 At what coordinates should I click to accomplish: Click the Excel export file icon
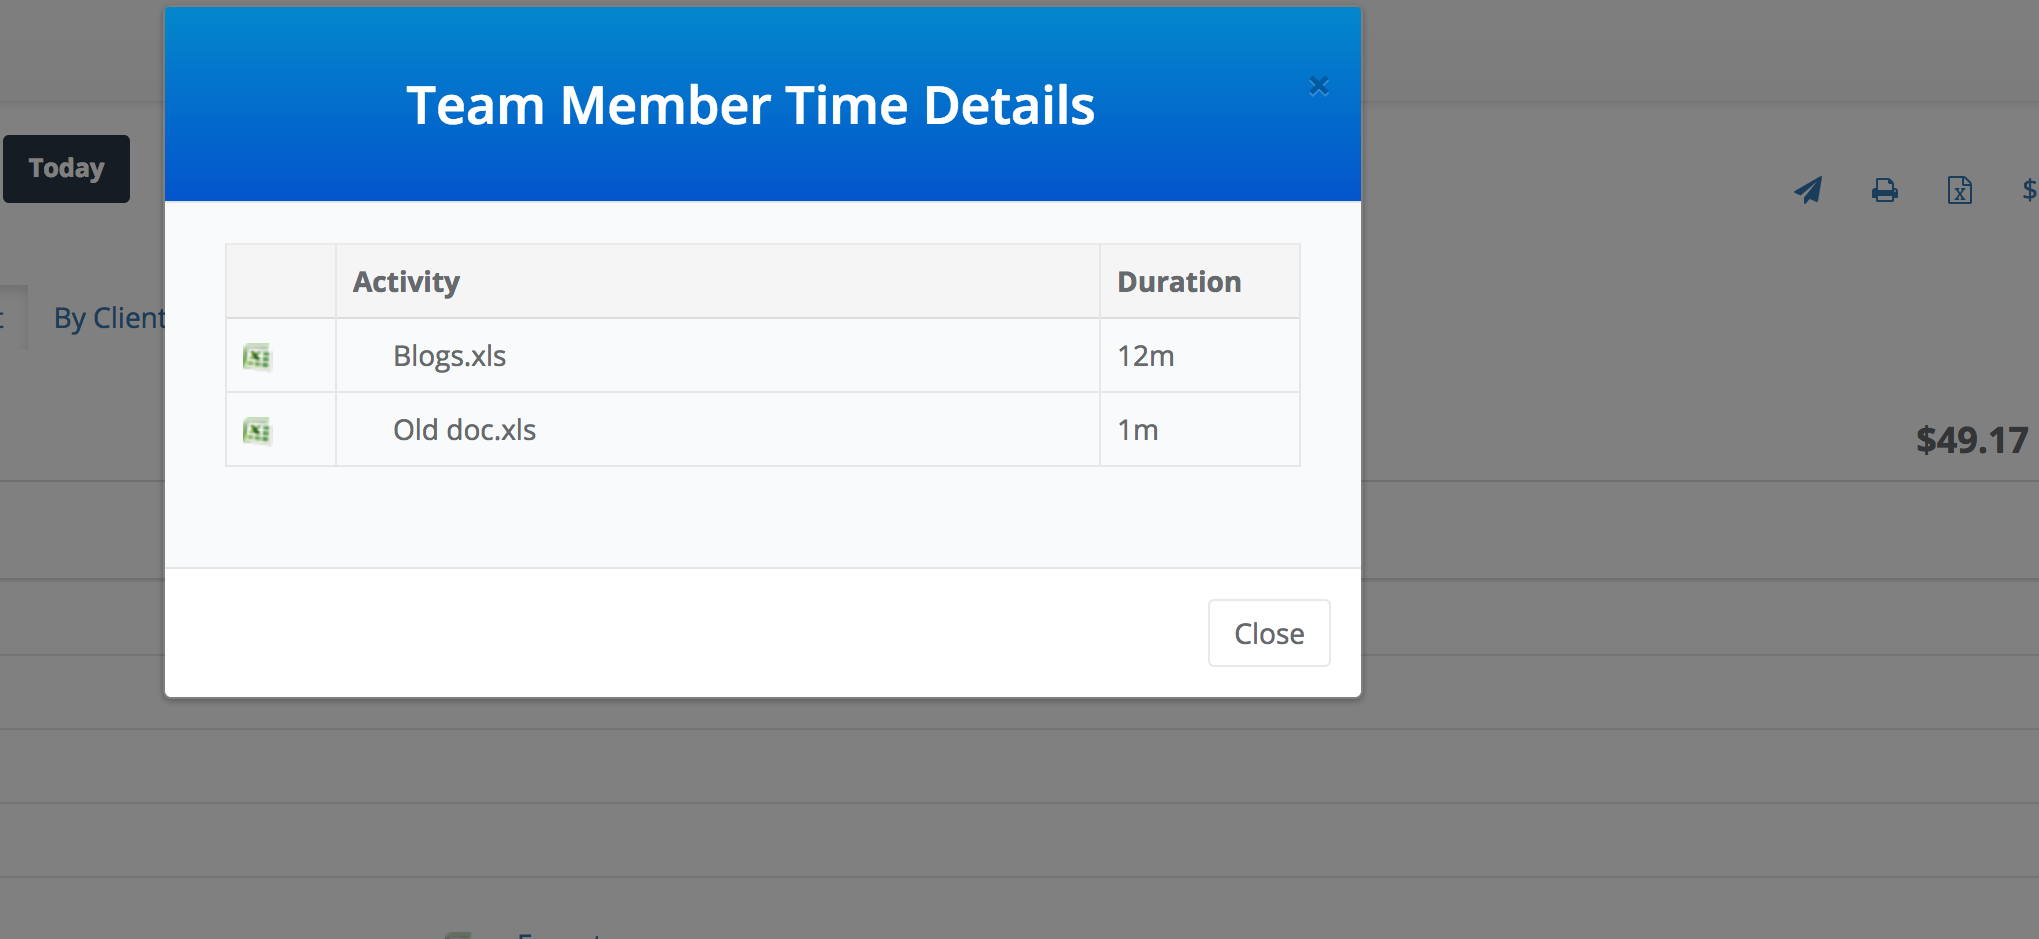coord(1959,190)
